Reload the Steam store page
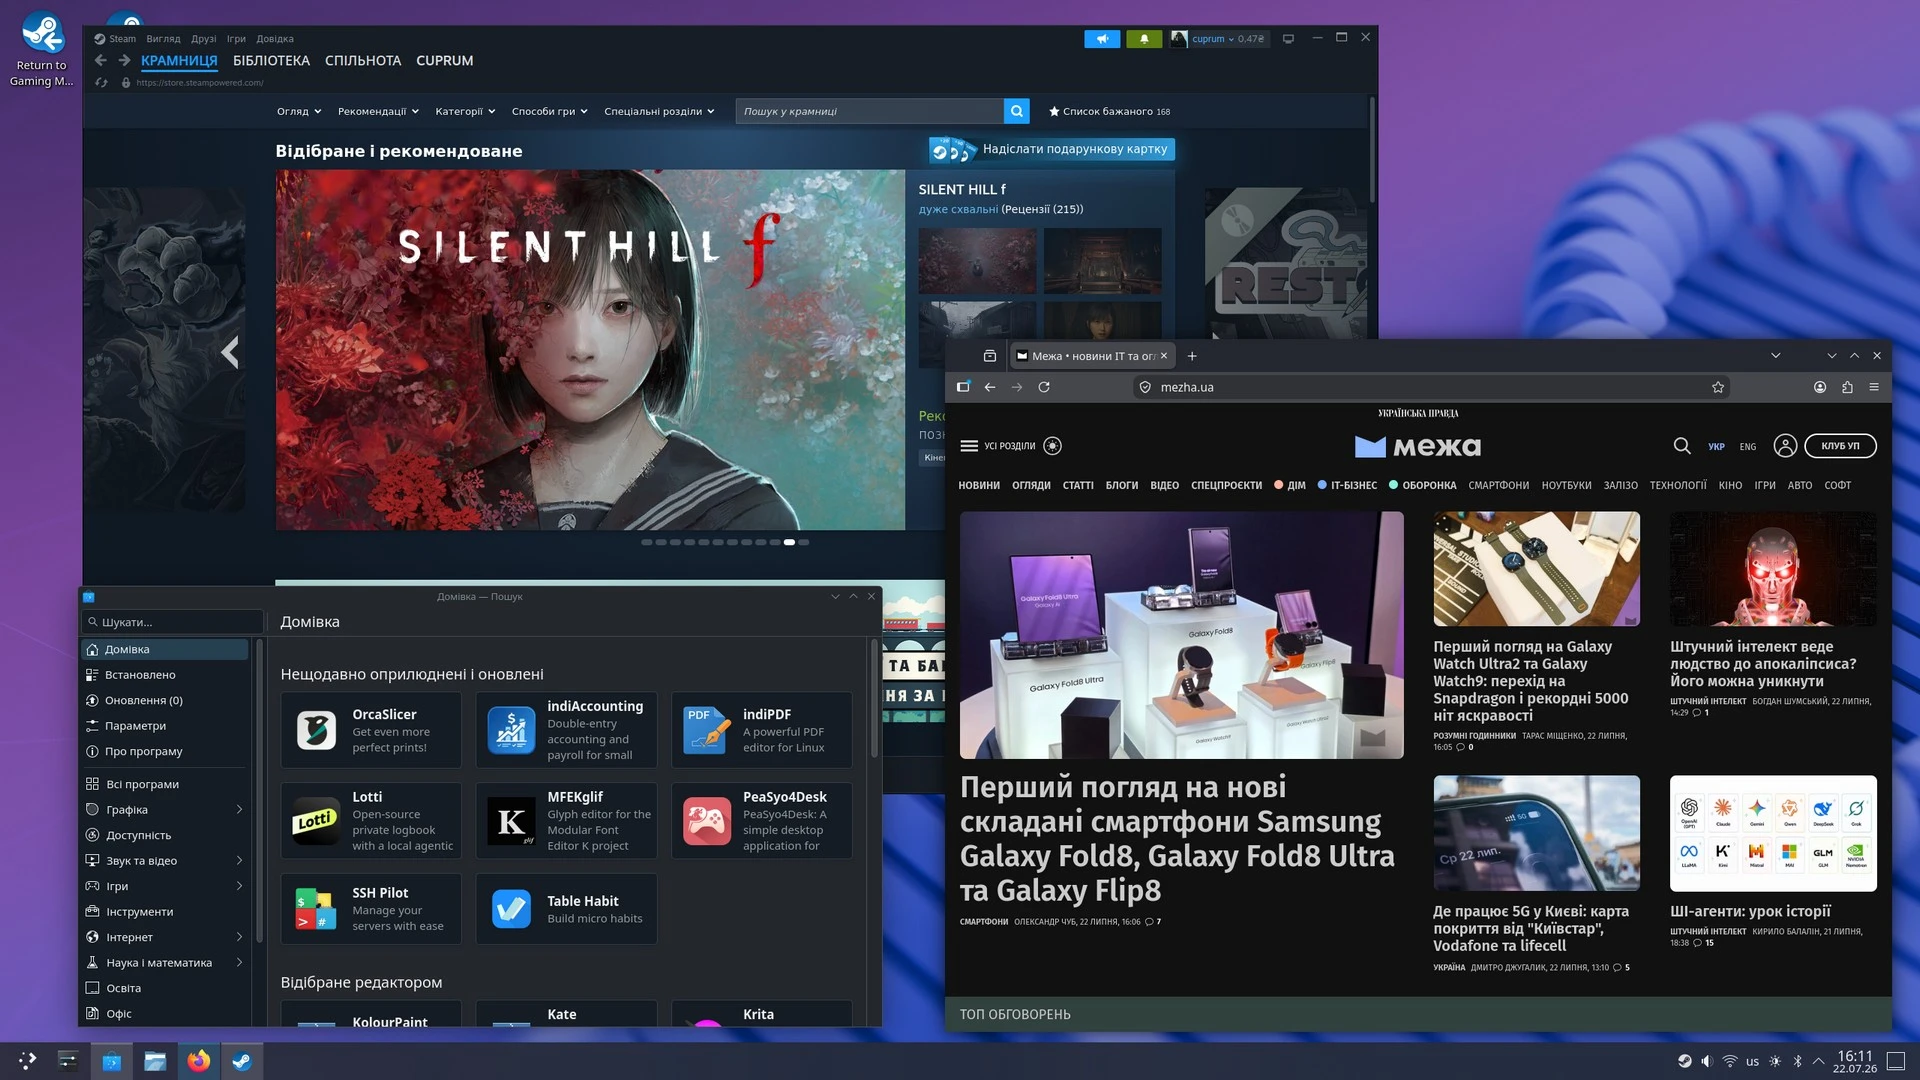The height and width of the screenshot is (1080, 1920). pos(101,83)
